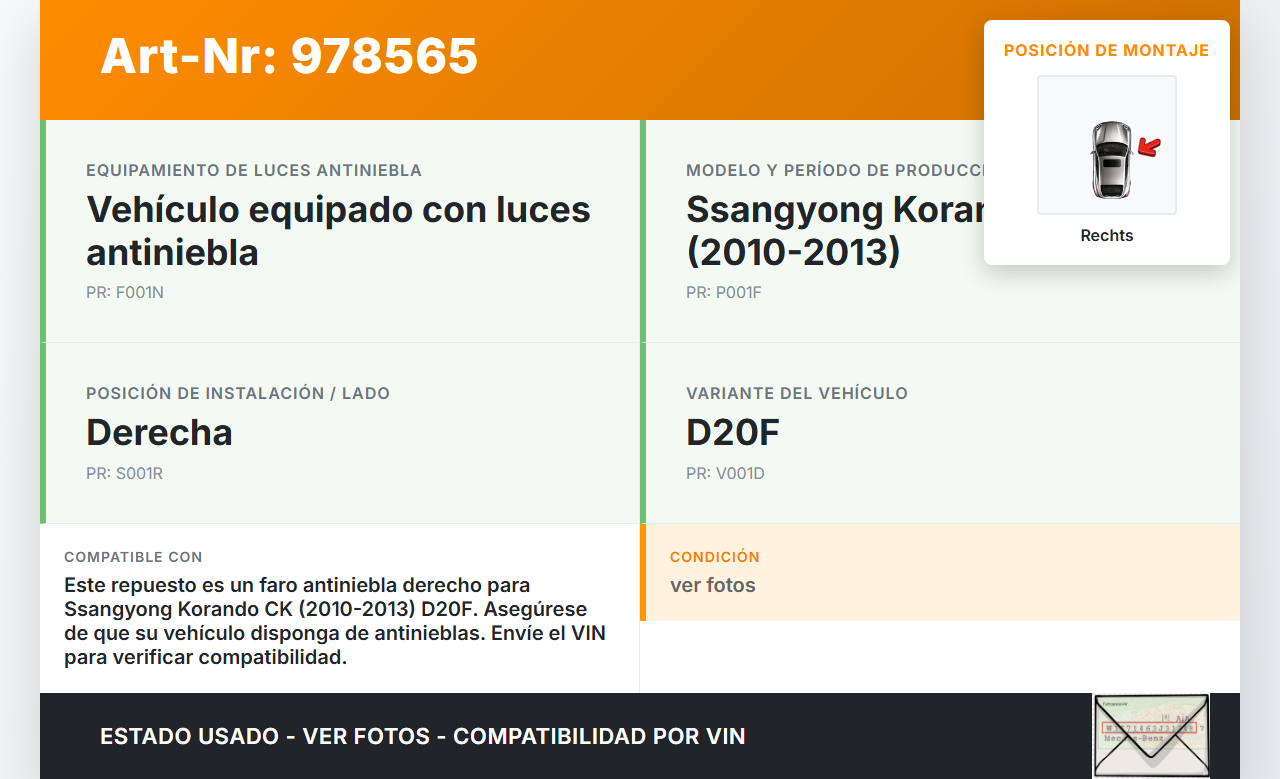Click the 'Rechts' caption under the car

(x=1107, y=236)
